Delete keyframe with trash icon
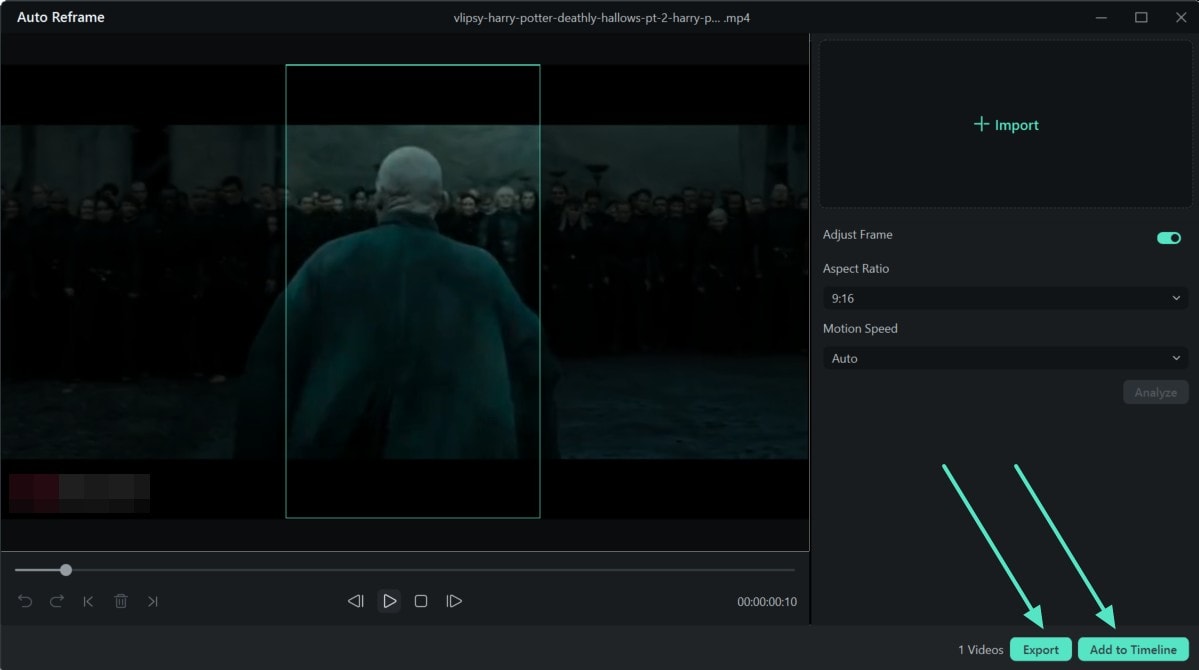Image resolution: width=1199 pixels, height=670 pixels. click(121, 601)
